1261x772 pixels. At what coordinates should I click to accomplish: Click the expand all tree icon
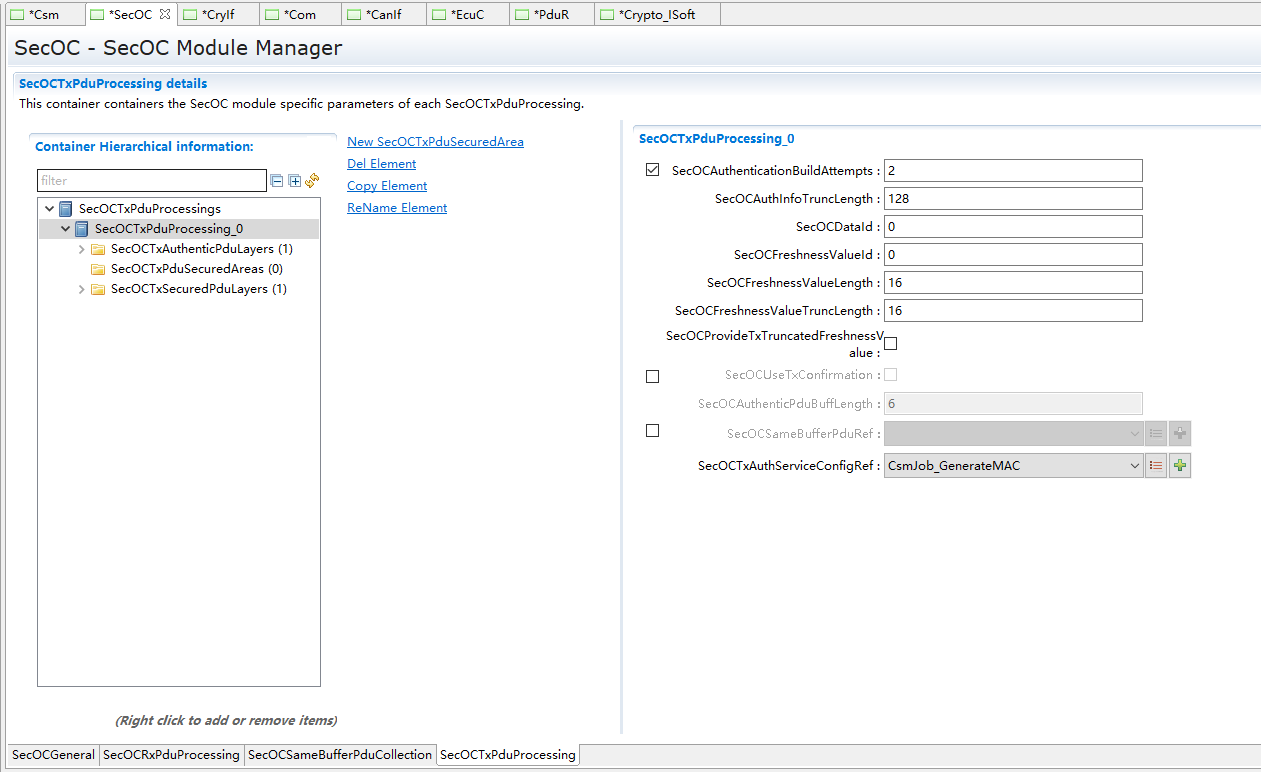pyautogui.click(x=294, y=181)
